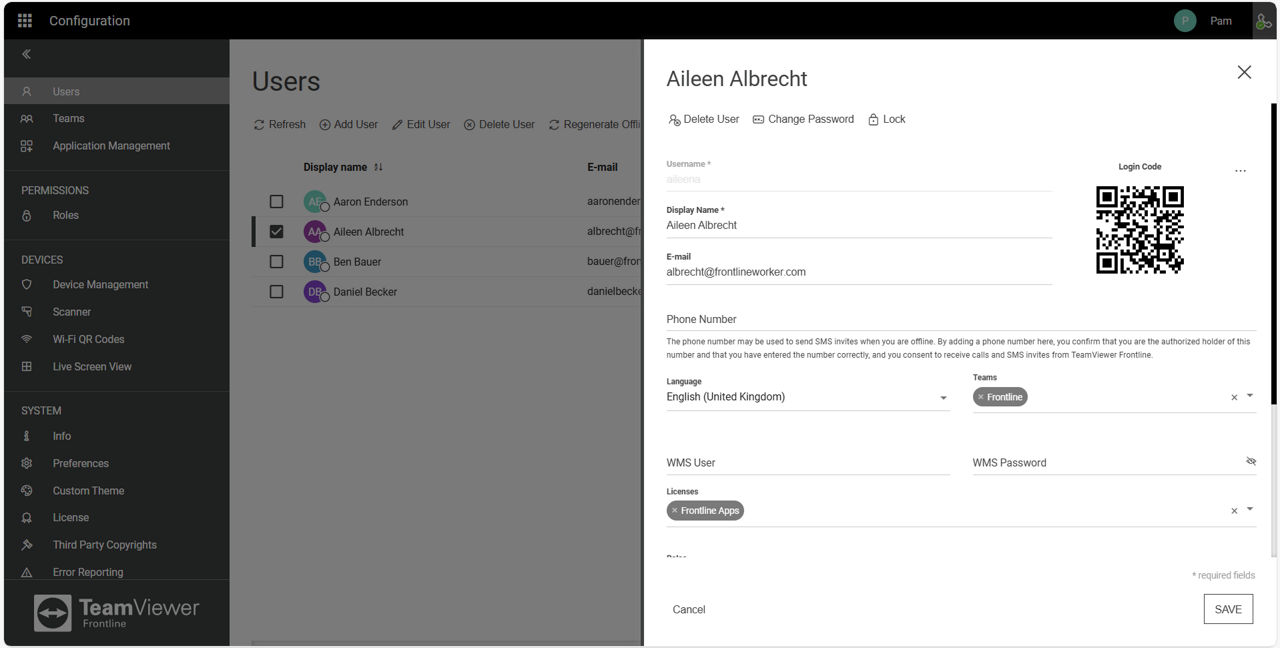Check the Aaron Enderson checkbox
The width and height of the screenshot is (1280, 648).
click(277, 202)
